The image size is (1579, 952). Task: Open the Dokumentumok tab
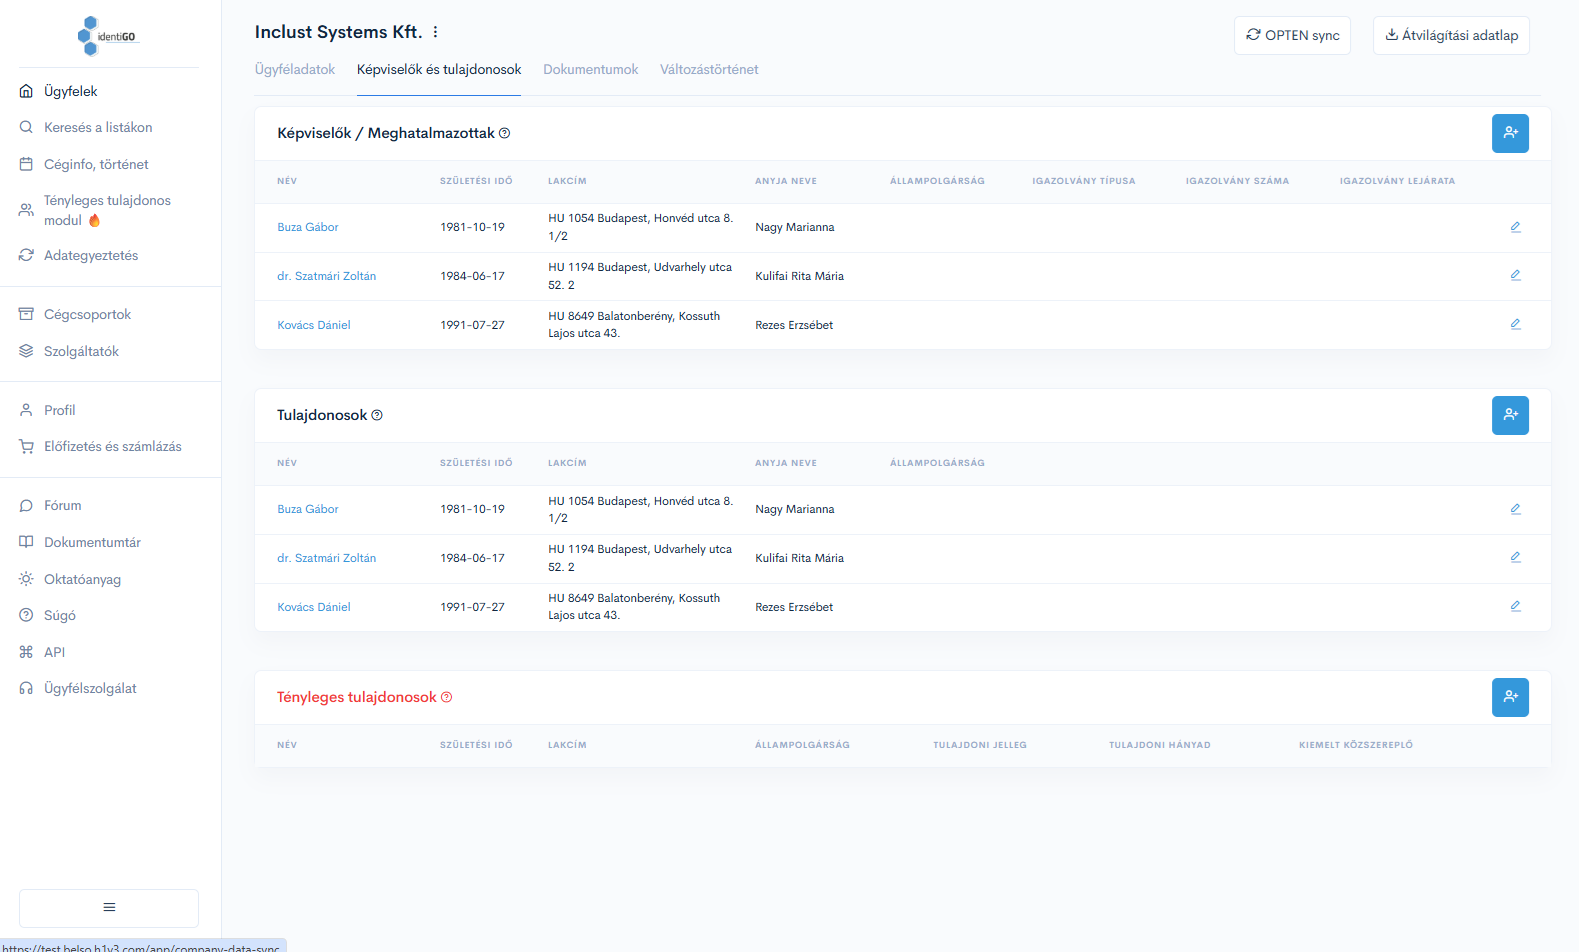point(590,70)
